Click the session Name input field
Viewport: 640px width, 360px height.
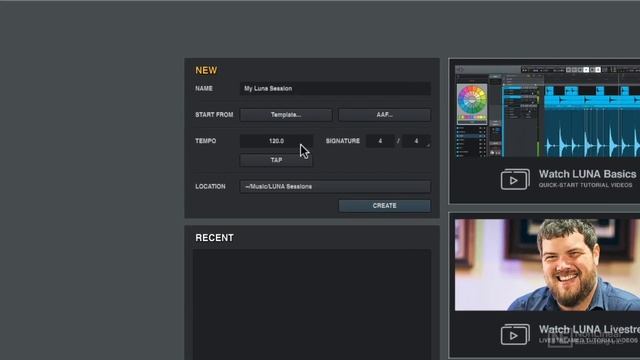335,89
